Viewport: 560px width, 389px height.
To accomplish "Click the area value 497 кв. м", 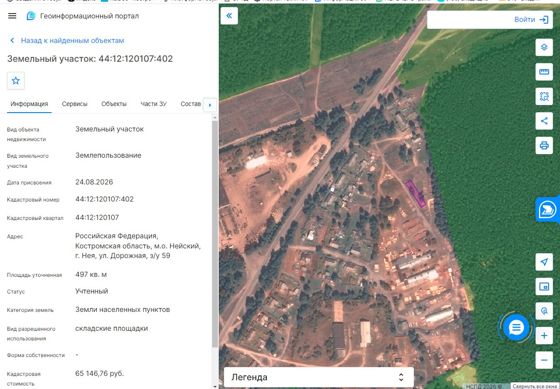I will tap(91, 275).
